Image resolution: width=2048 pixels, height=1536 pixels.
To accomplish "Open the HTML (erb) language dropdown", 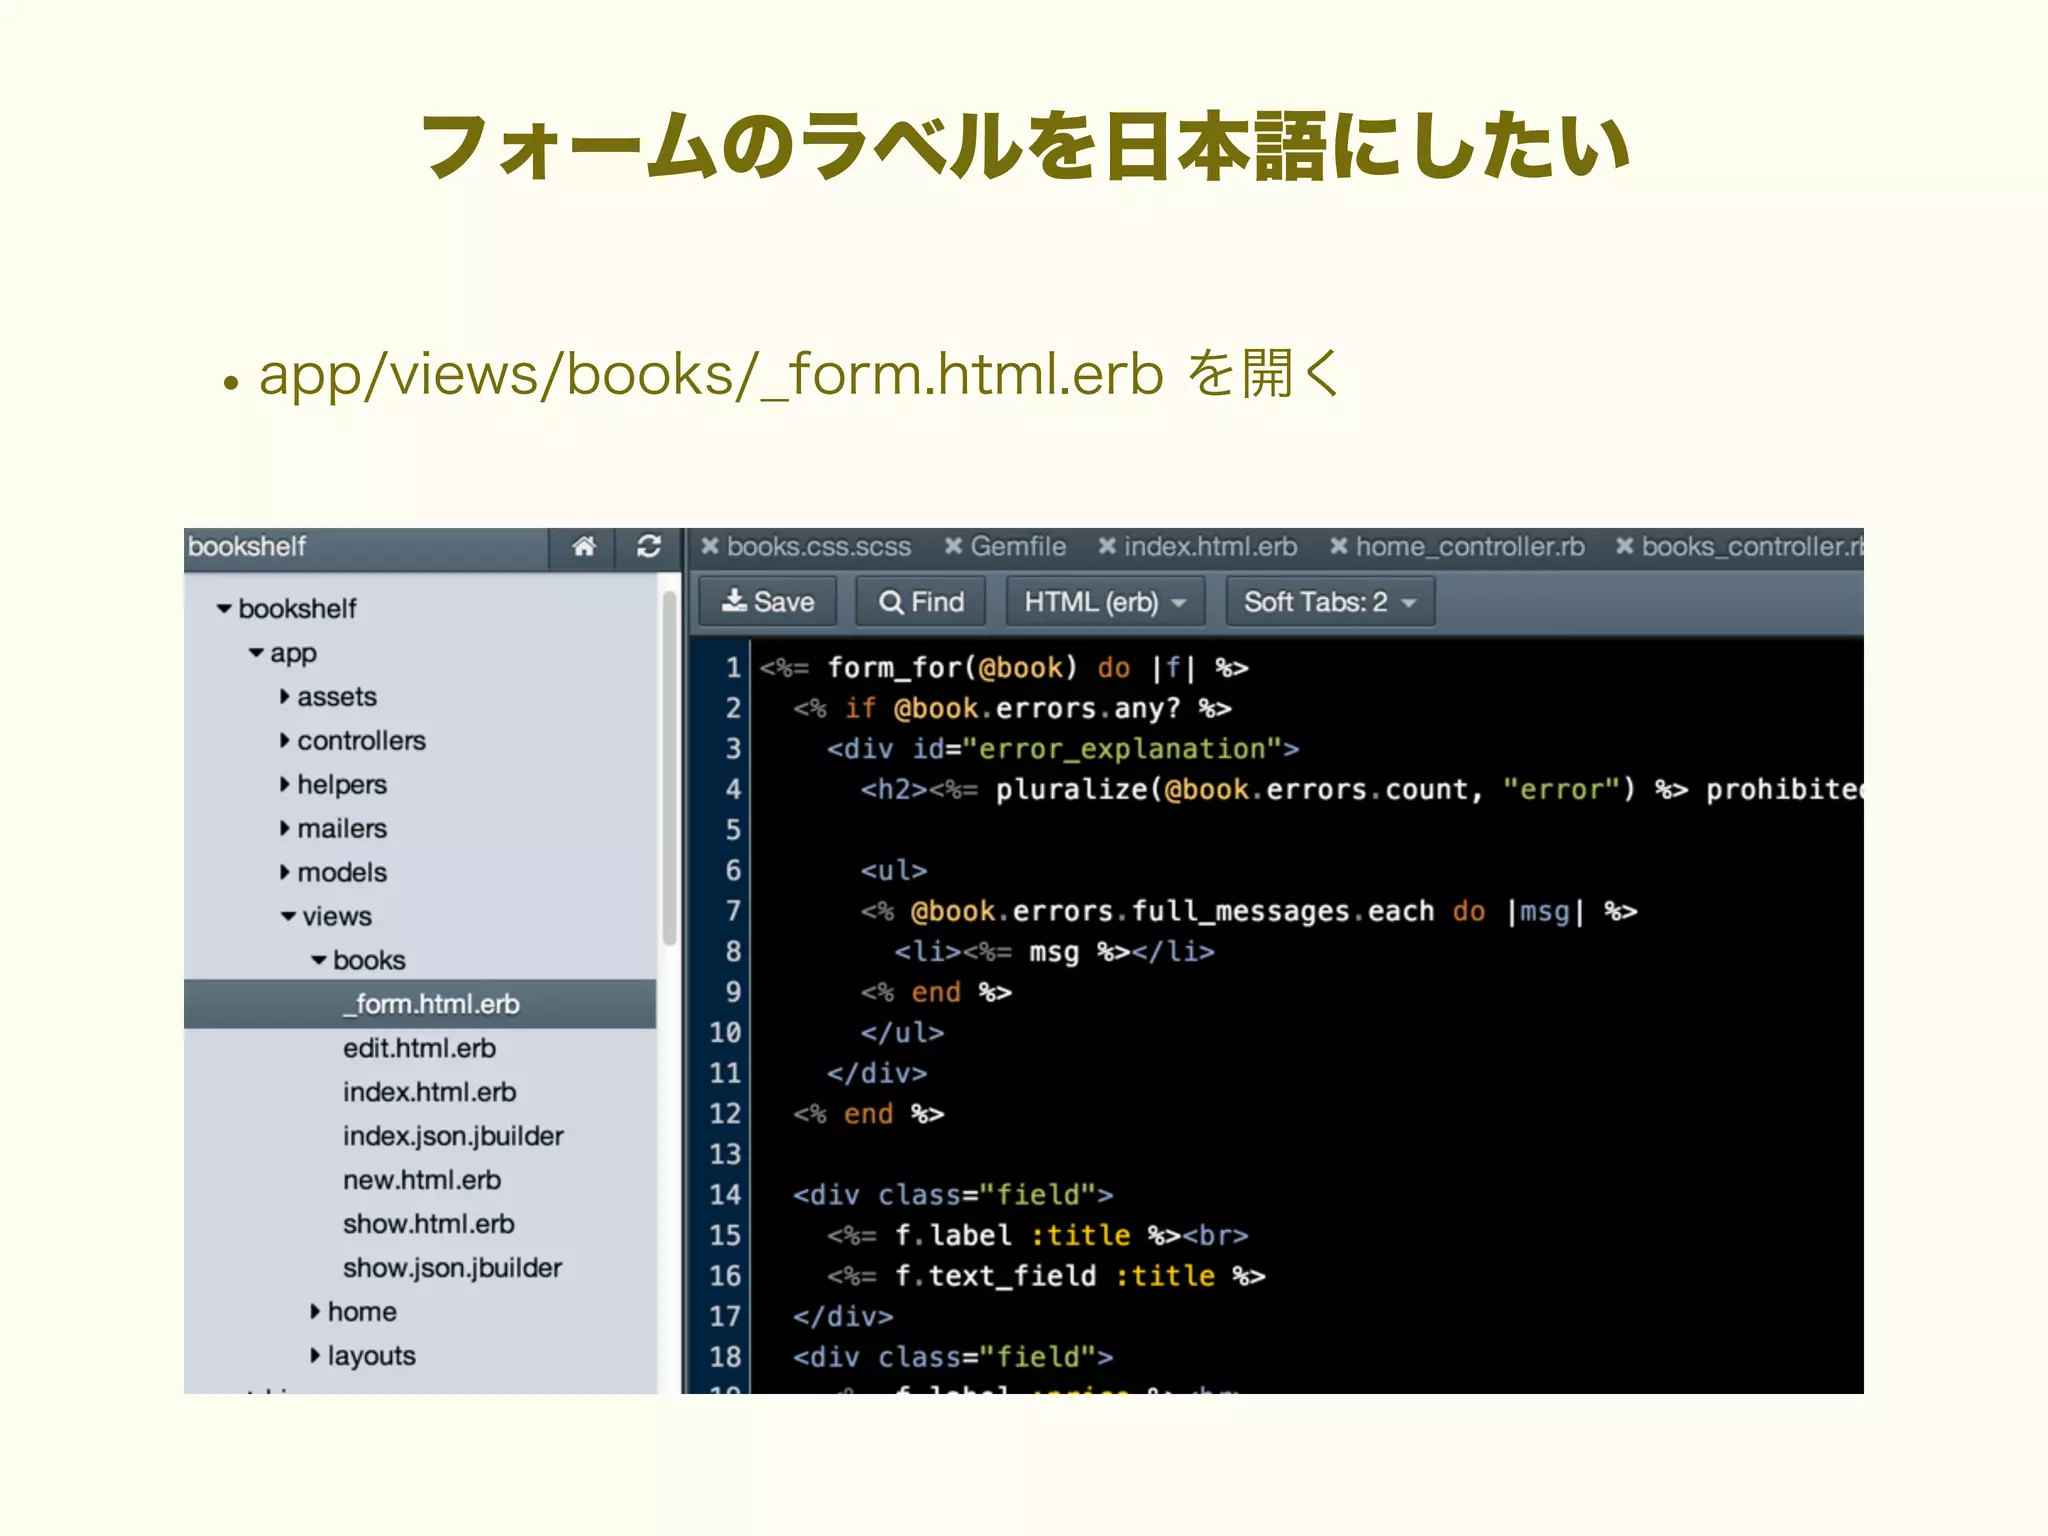I will [x=1105, y=602].
